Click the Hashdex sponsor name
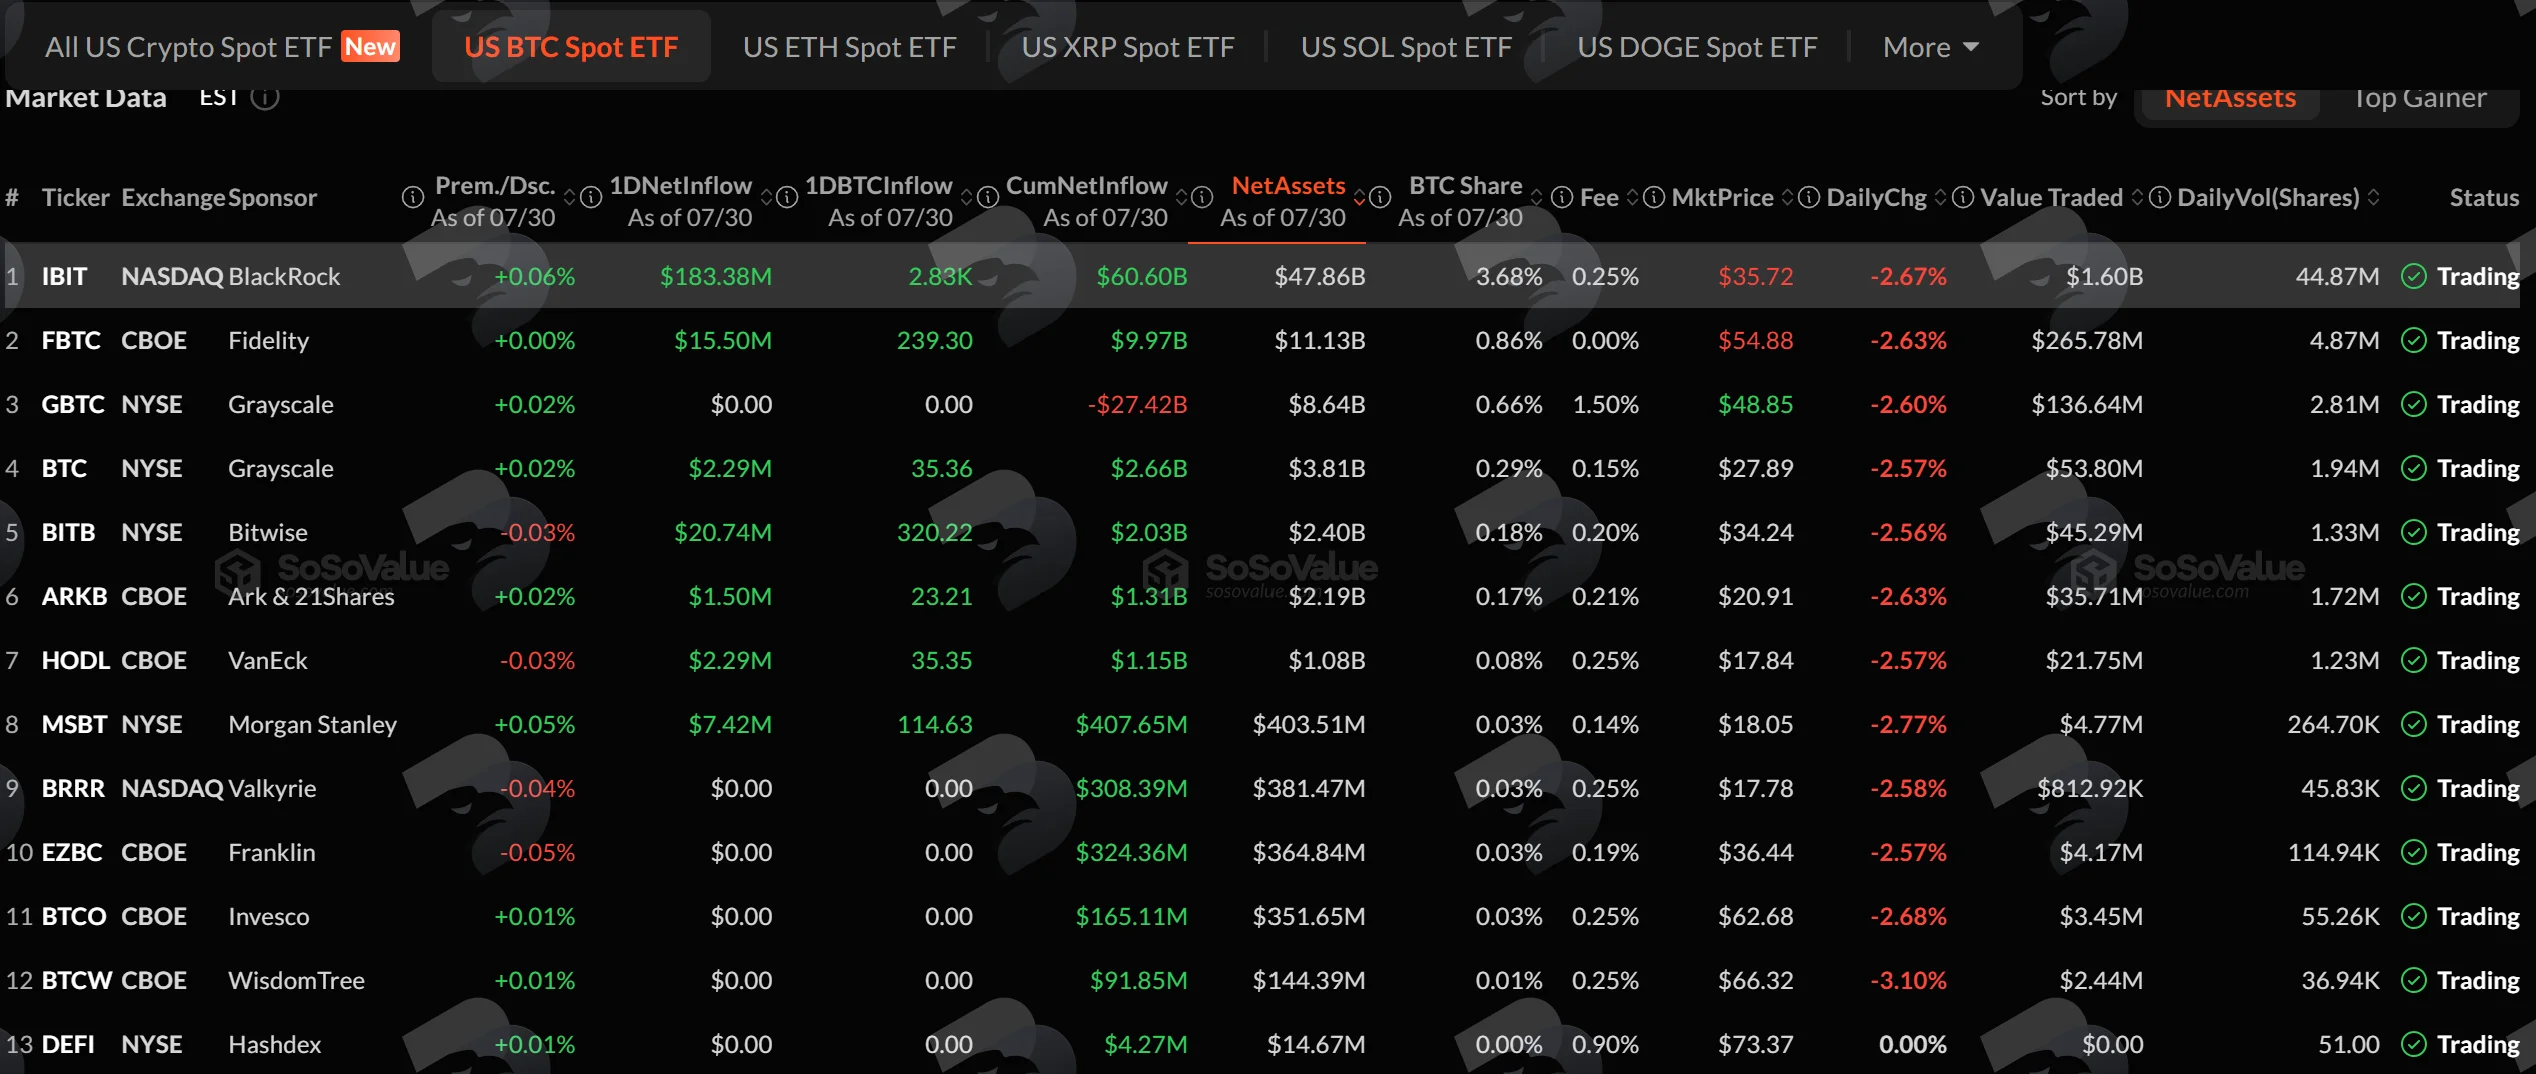The image size is (2536, 1074). (x=274, y=1044)
